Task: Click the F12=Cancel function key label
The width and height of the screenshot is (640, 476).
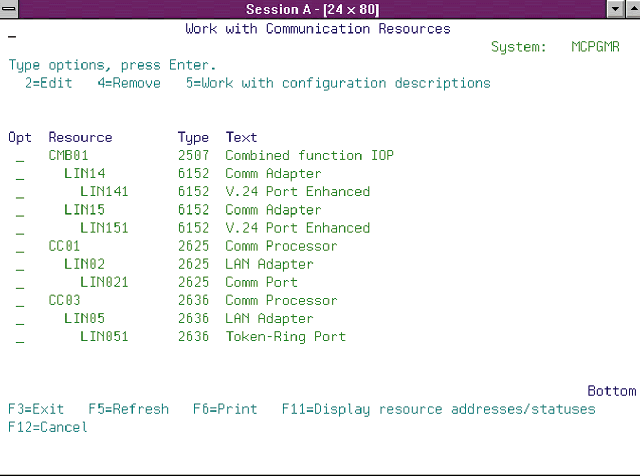Action: (x=48, y=427)
